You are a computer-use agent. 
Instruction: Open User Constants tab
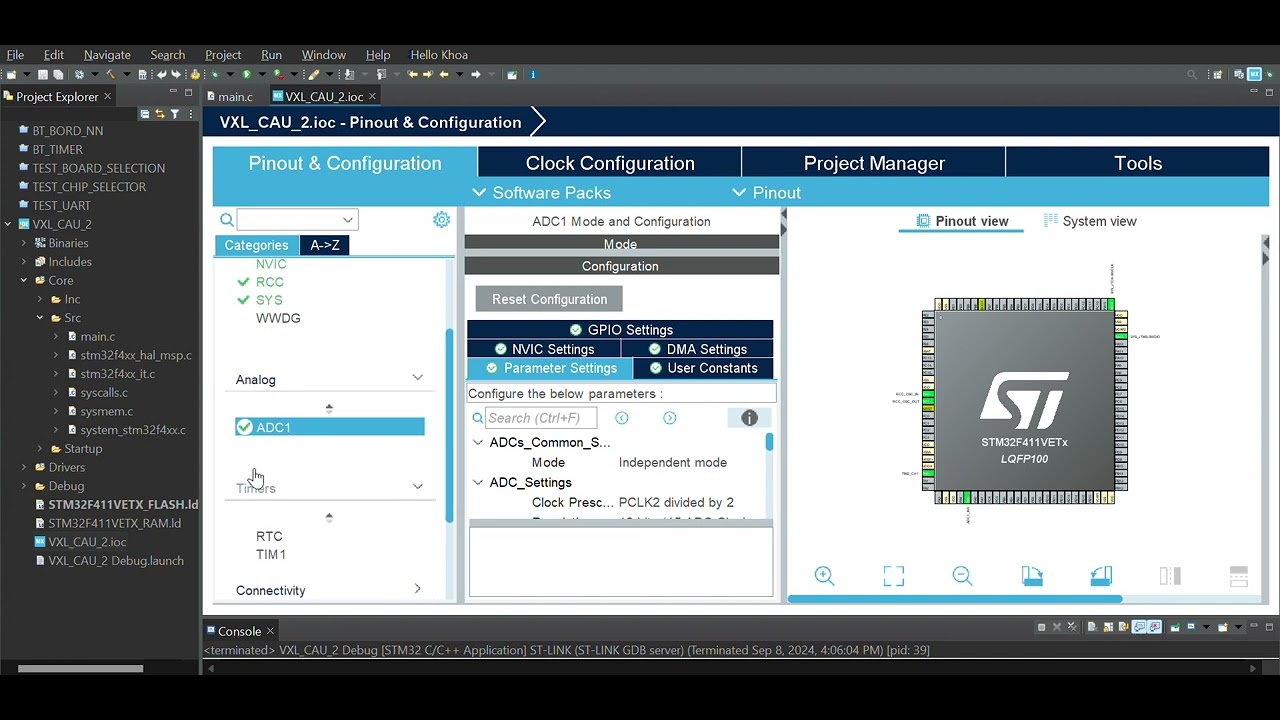click(703, 368)
